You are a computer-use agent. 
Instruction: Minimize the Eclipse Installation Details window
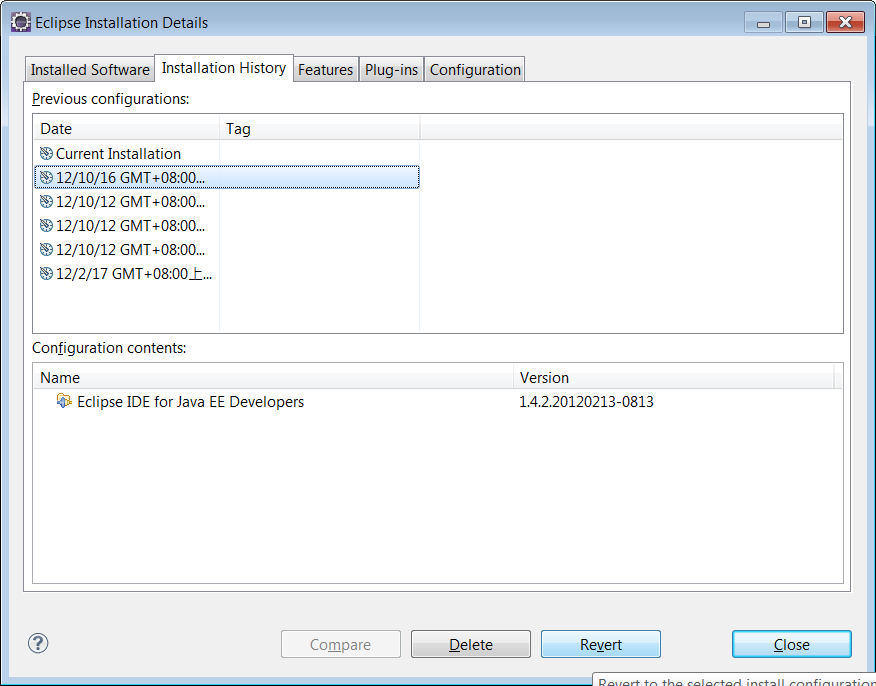click(763, 22)
